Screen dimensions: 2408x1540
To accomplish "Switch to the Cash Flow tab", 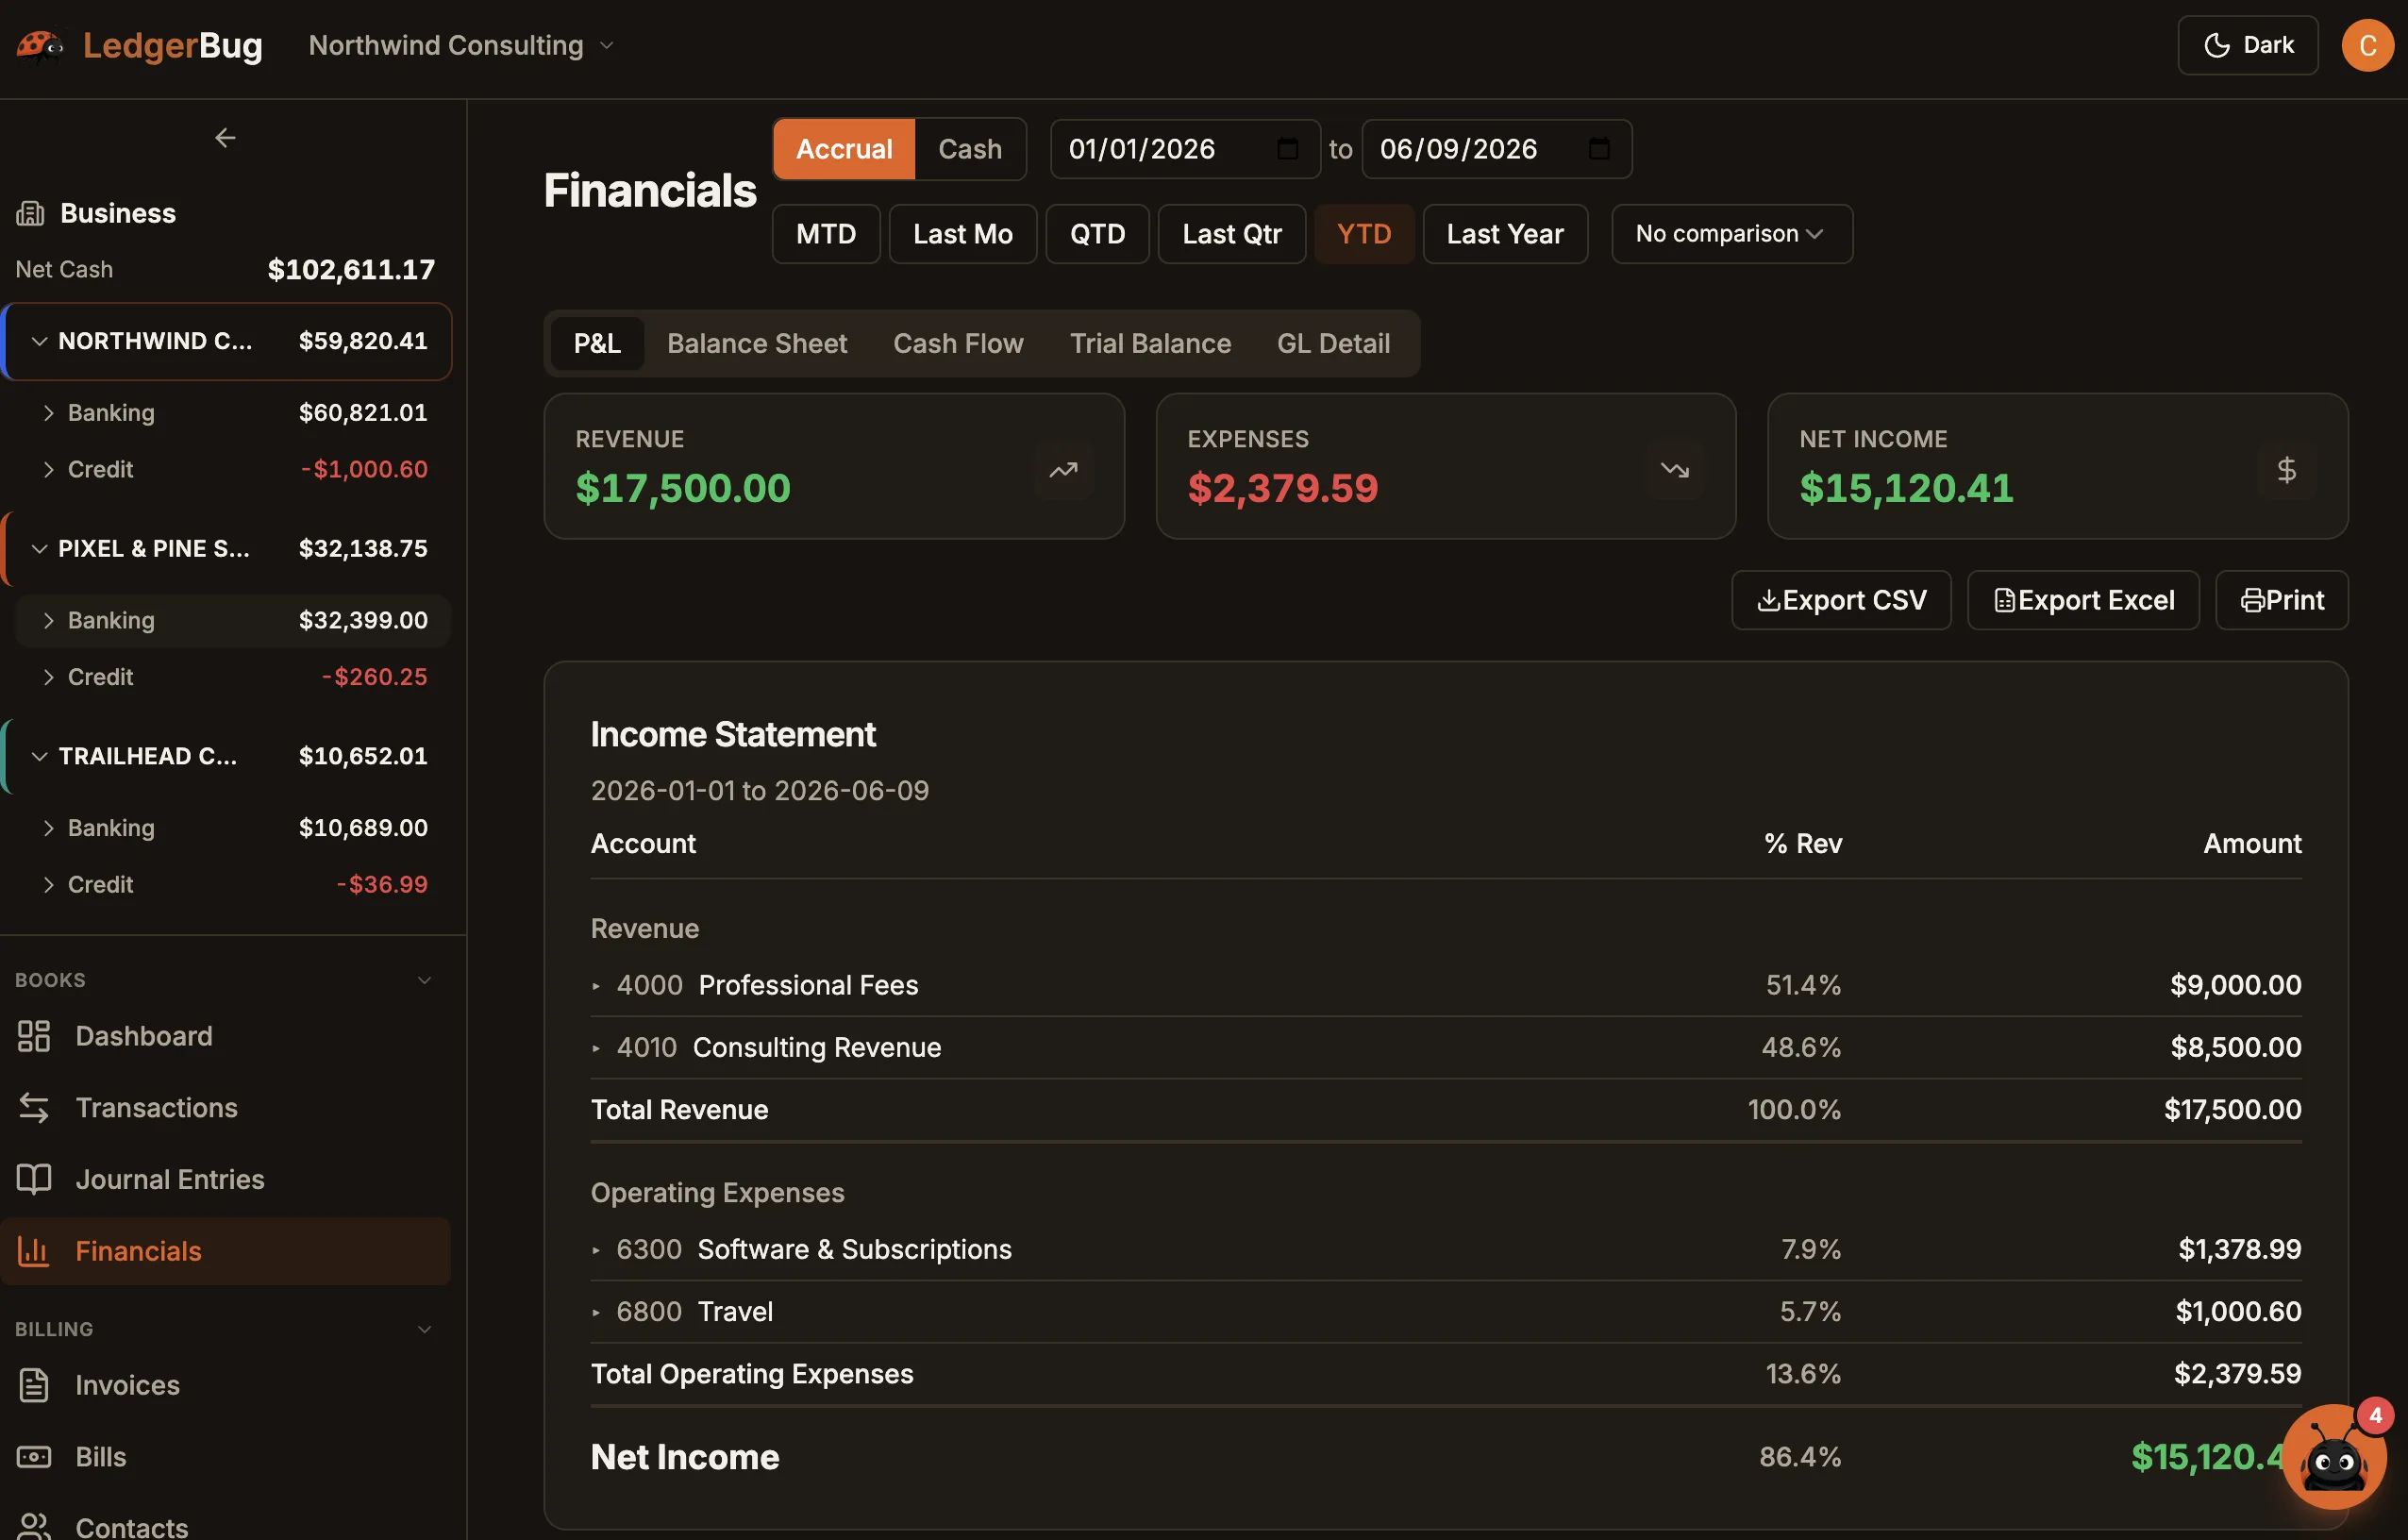I will [958, 343].
